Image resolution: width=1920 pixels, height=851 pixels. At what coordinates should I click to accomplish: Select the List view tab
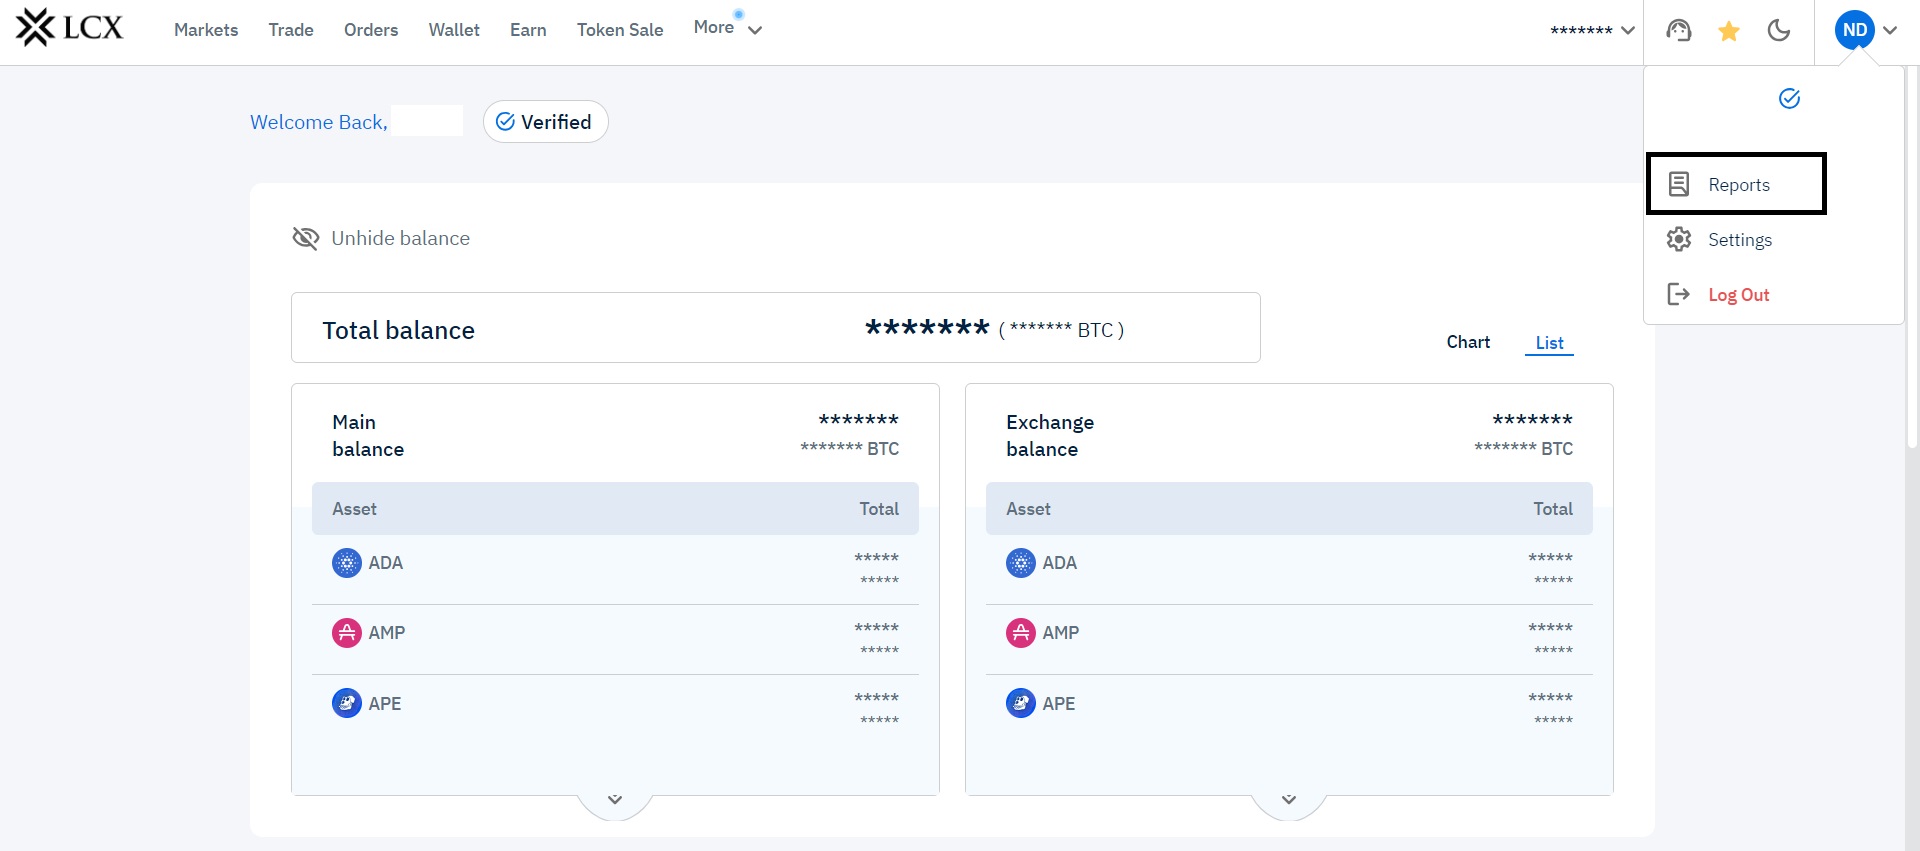1549,343
